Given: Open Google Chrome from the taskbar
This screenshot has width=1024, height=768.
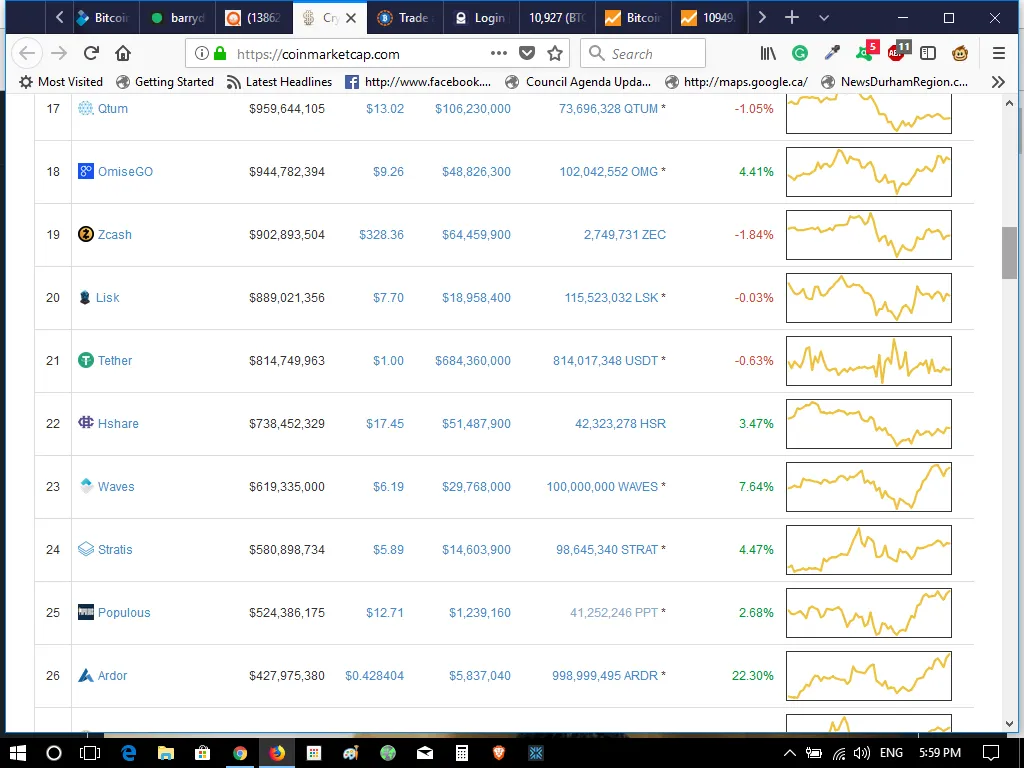Looking at the screenshot, I should tap(240, 753).
